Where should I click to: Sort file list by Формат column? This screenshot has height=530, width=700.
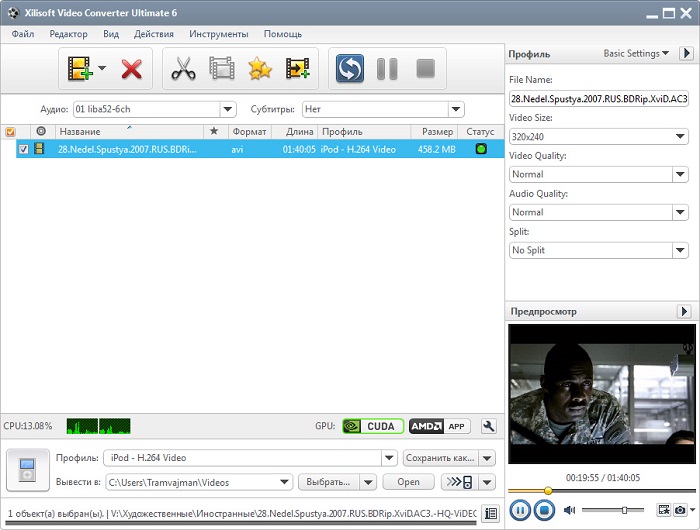point(250,132)
